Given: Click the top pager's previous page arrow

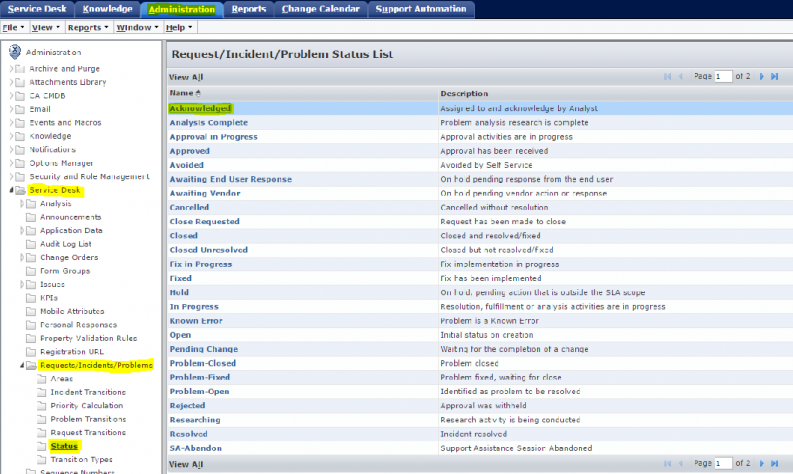Looking at the screenshot, I should pos(680,76).
